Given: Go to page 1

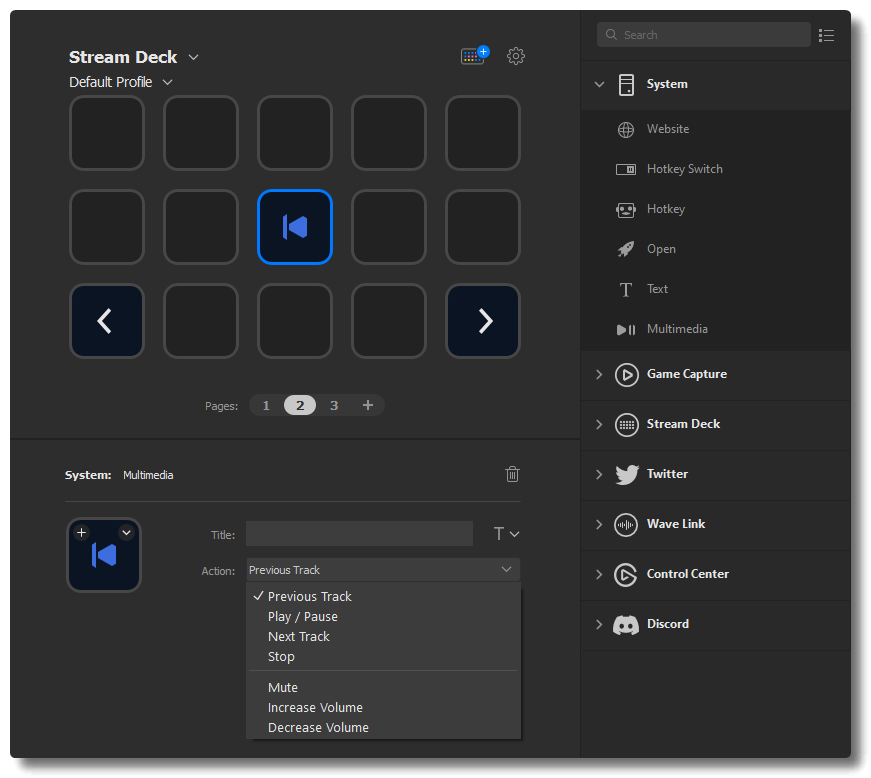Looking at the screenshot, I should [266, 405].
